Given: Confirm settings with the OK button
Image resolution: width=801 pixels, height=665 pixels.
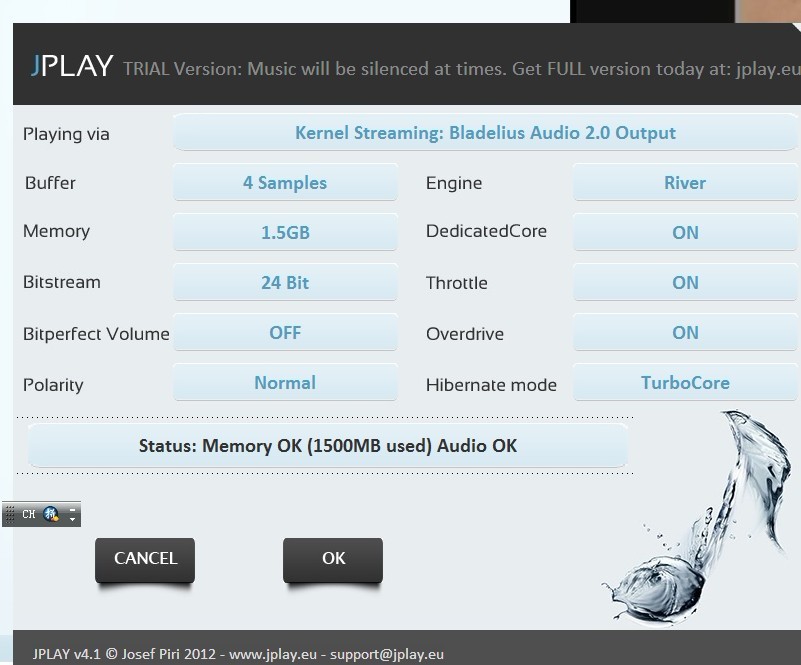Looking at the screenshot, I should point(333,559).
